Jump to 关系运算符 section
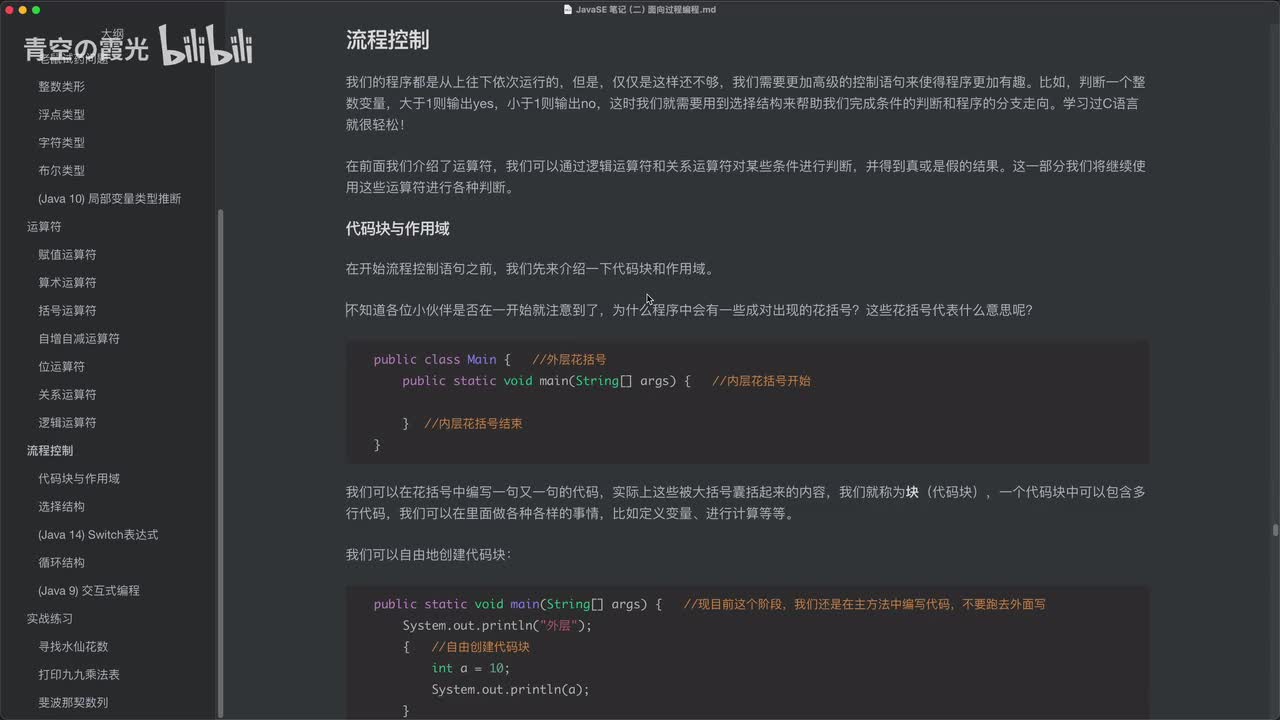 coord(67,395)
